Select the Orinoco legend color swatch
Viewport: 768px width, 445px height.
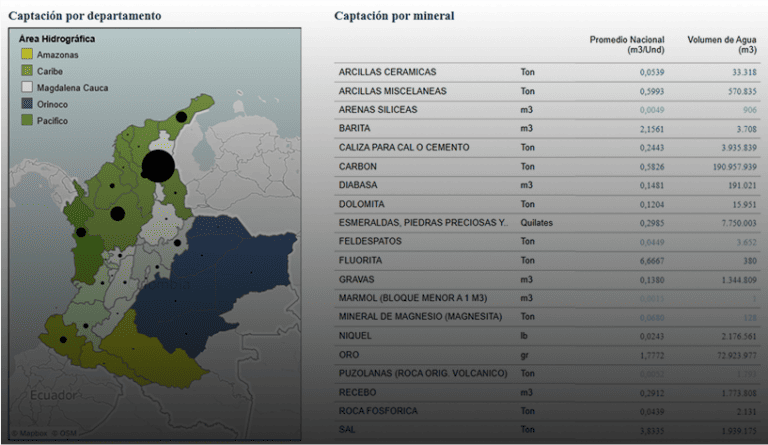[x=27, y=103]
